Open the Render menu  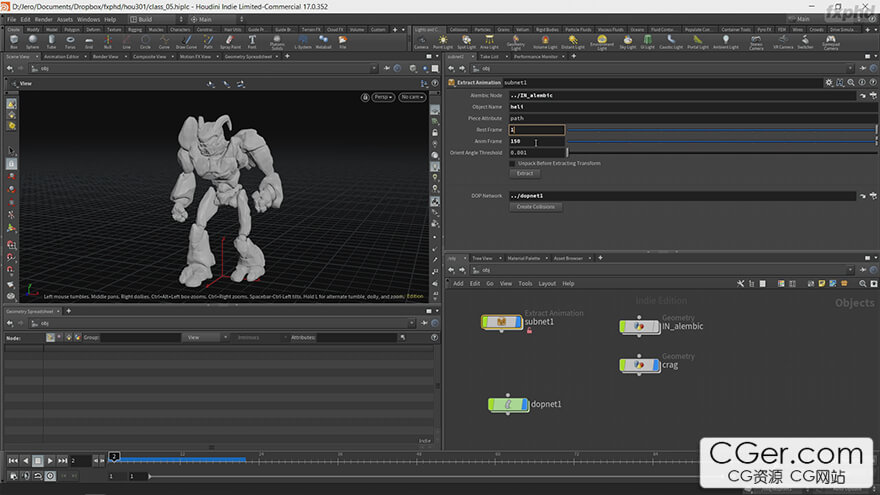(43, 19)
